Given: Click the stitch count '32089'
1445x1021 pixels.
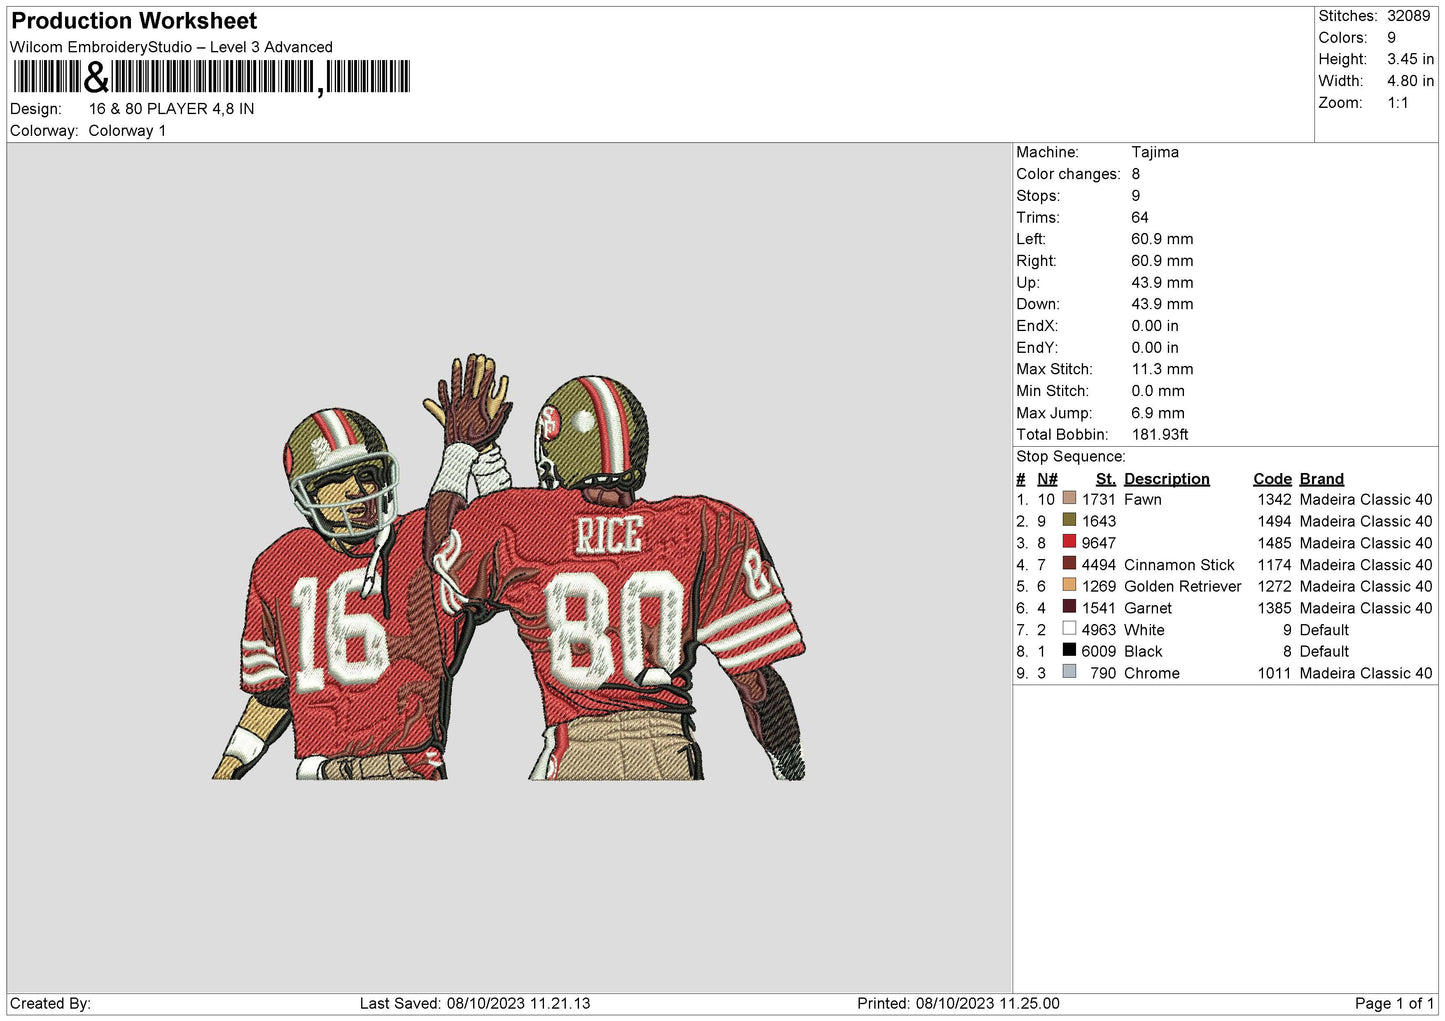Looking at the screenshot, I should [x=1408, y=16].
